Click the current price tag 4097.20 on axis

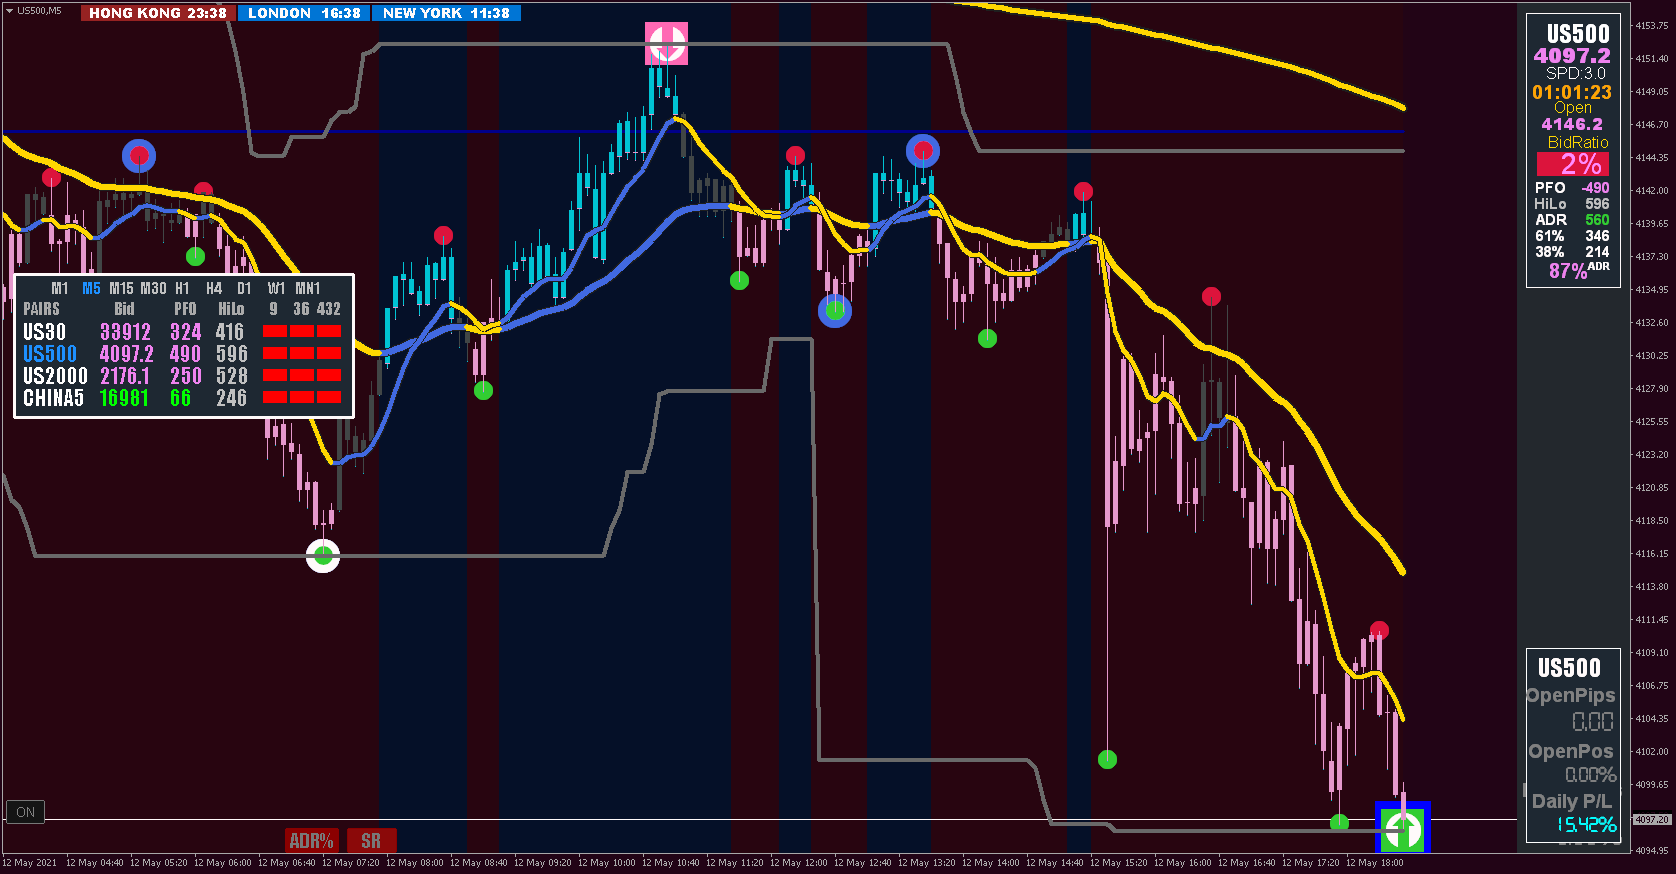point(1652,819)
